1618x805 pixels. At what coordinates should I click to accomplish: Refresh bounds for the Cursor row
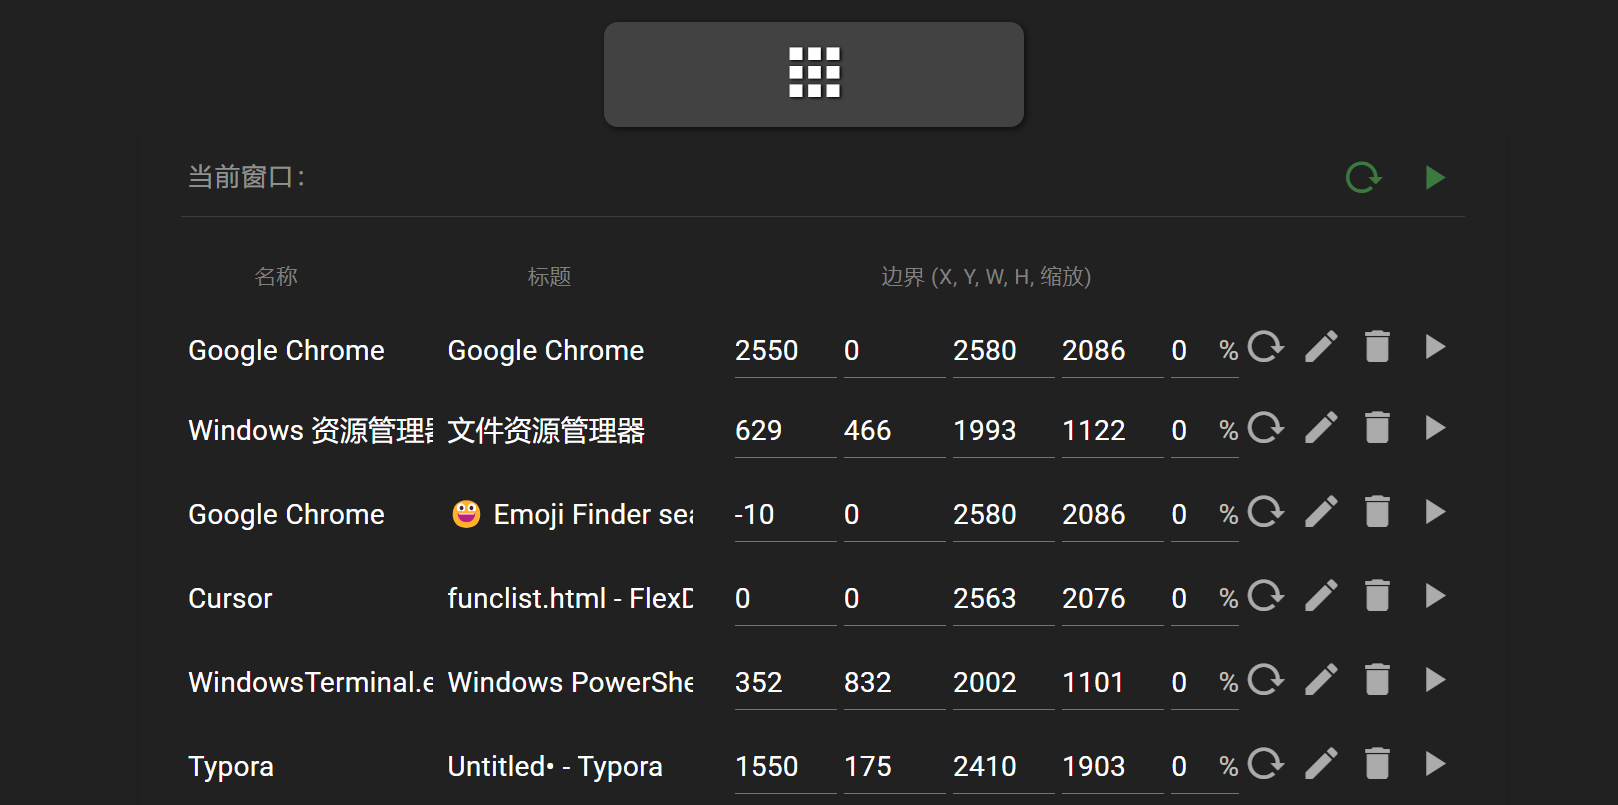[x=1265, y=596]
